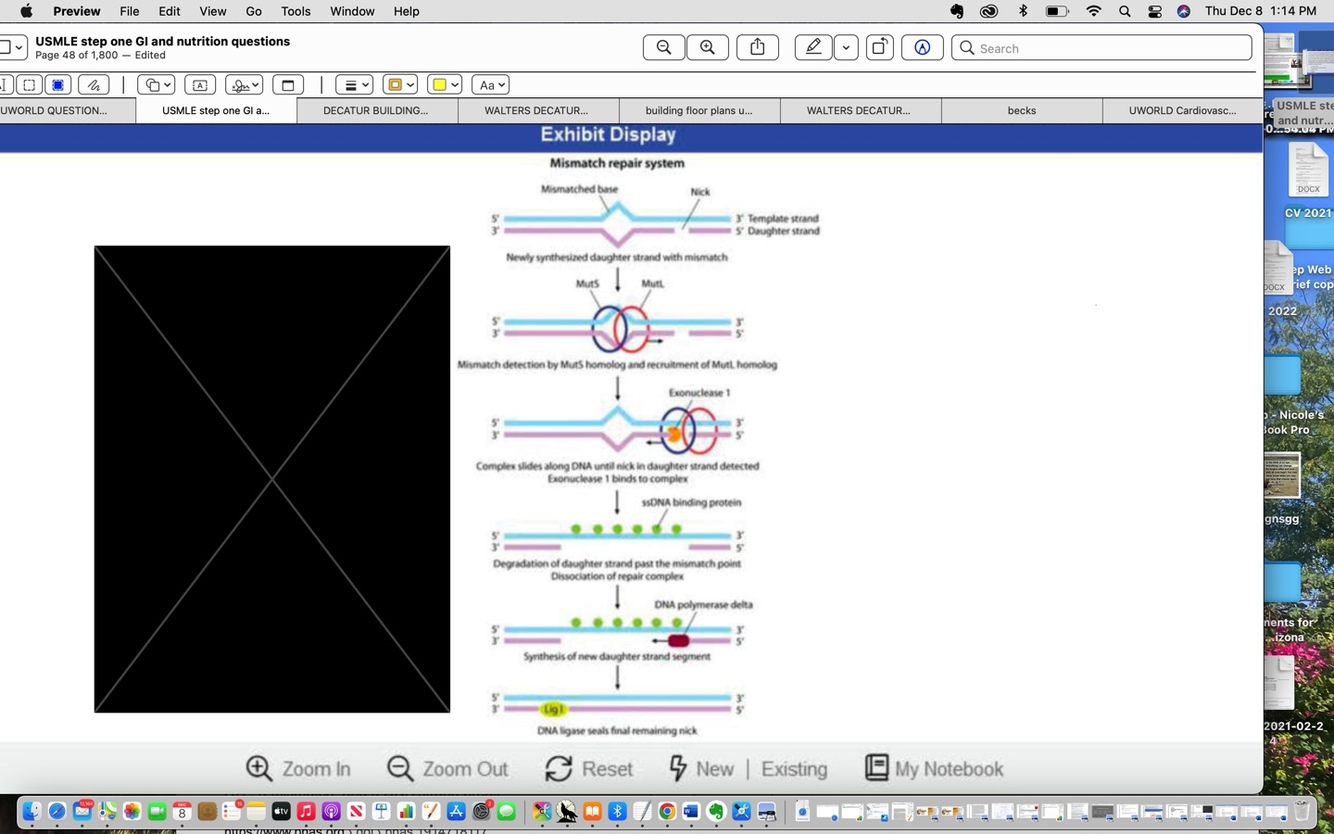Open Finder from the Dock

coord(32,811)
